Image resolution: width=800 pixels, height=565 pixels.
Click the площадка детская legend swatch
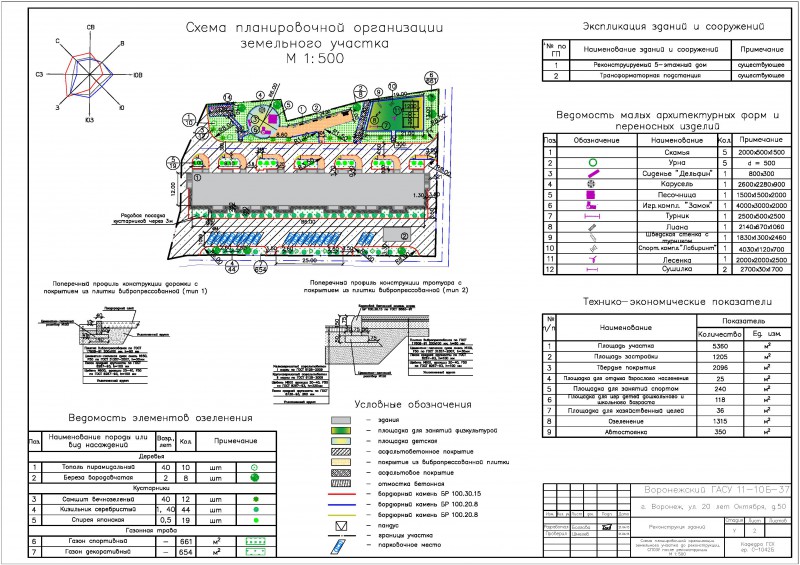341,441
